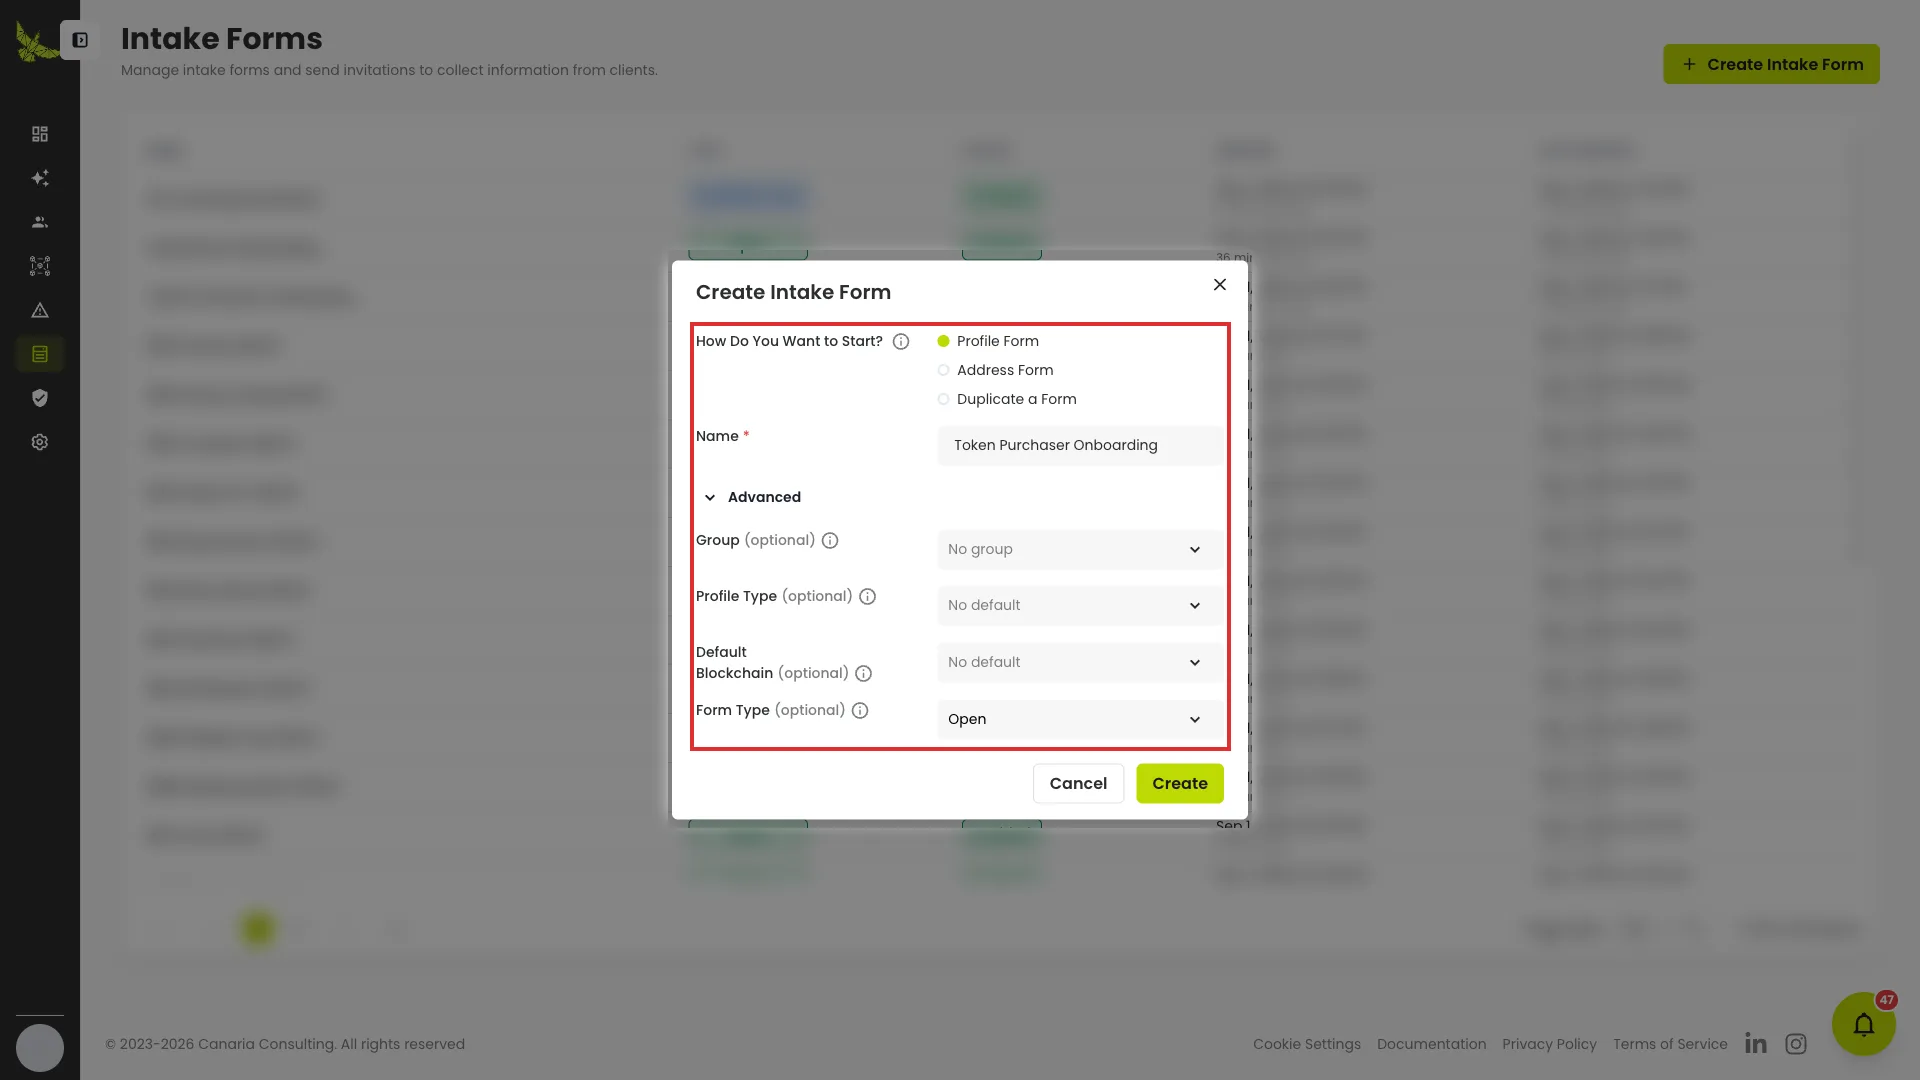The height and width of the screenshot is (1080, 1920).
Task: Open the Instagram icon in footer
Action: (1796, 1044)
